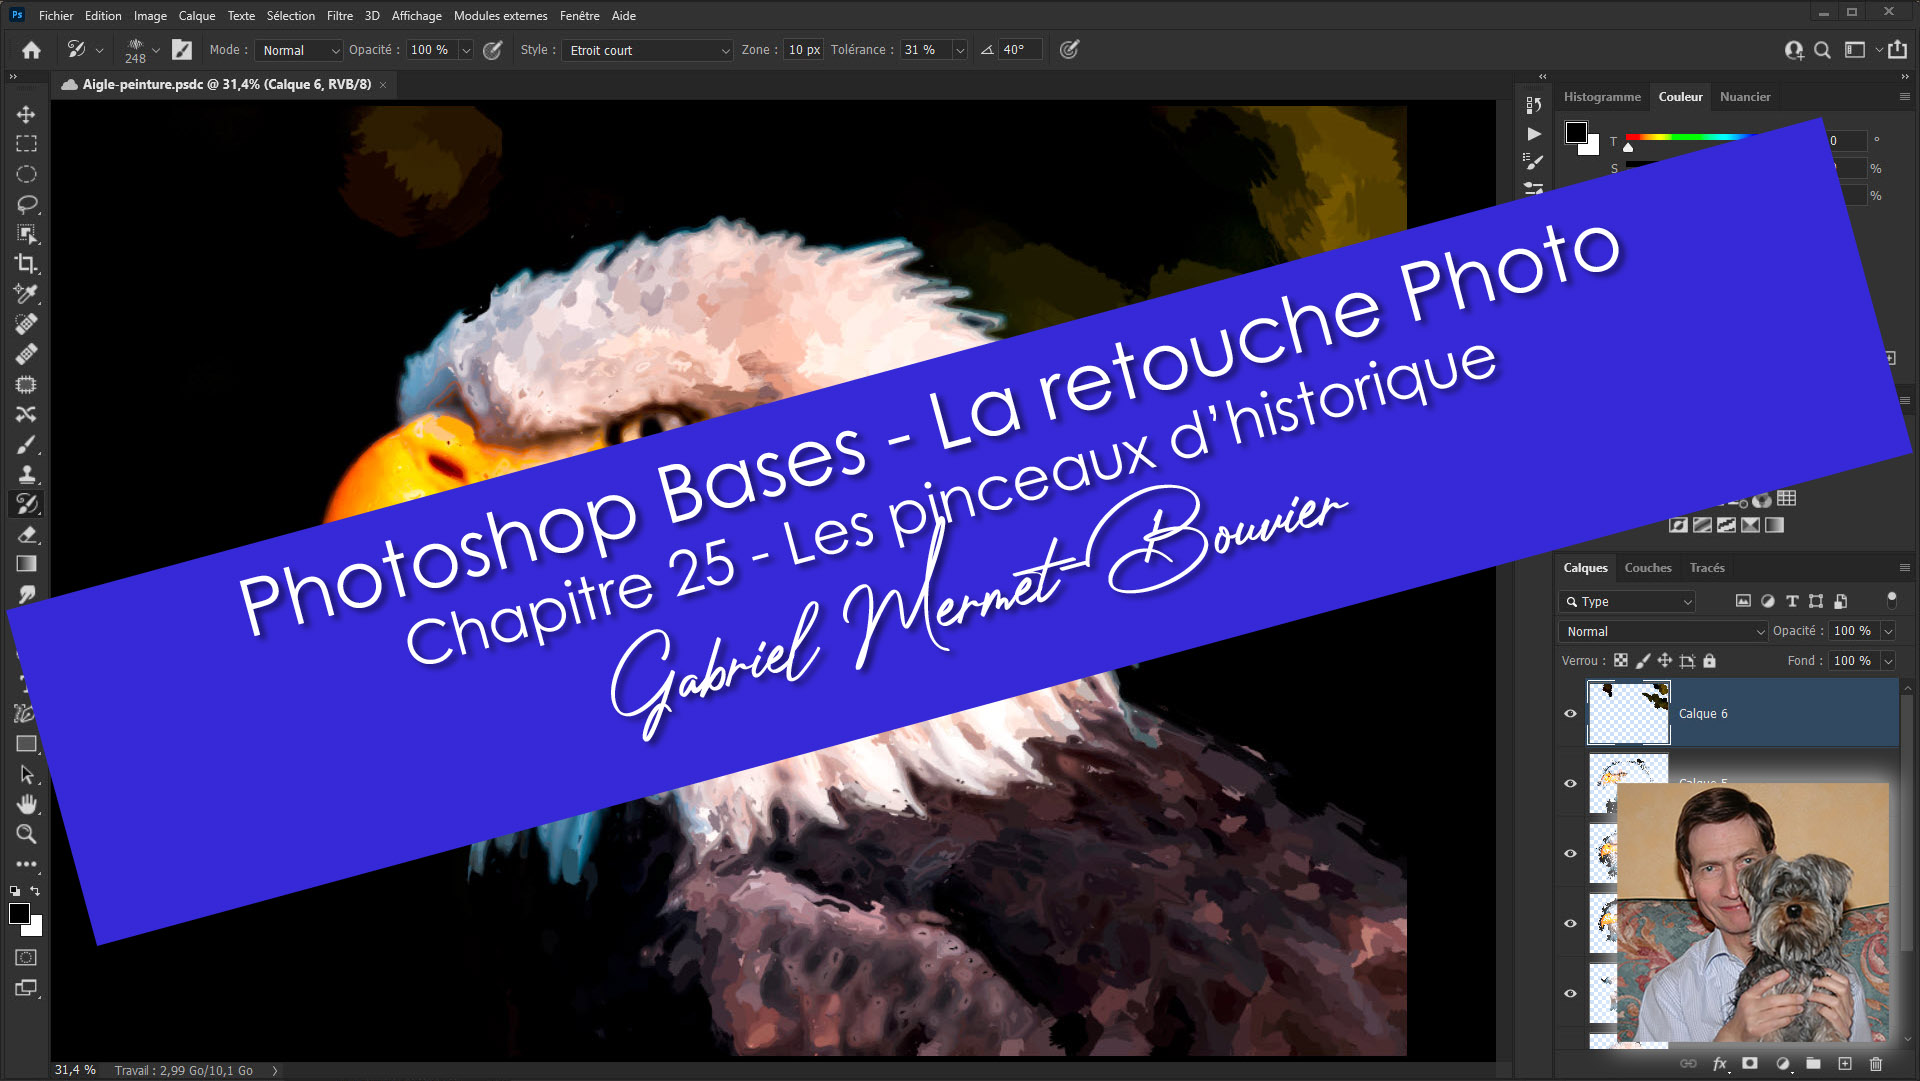Select the Eraser tool
Viewport: 1920px width, 1081px height.
pyautogui.click(x=26, y=534)
